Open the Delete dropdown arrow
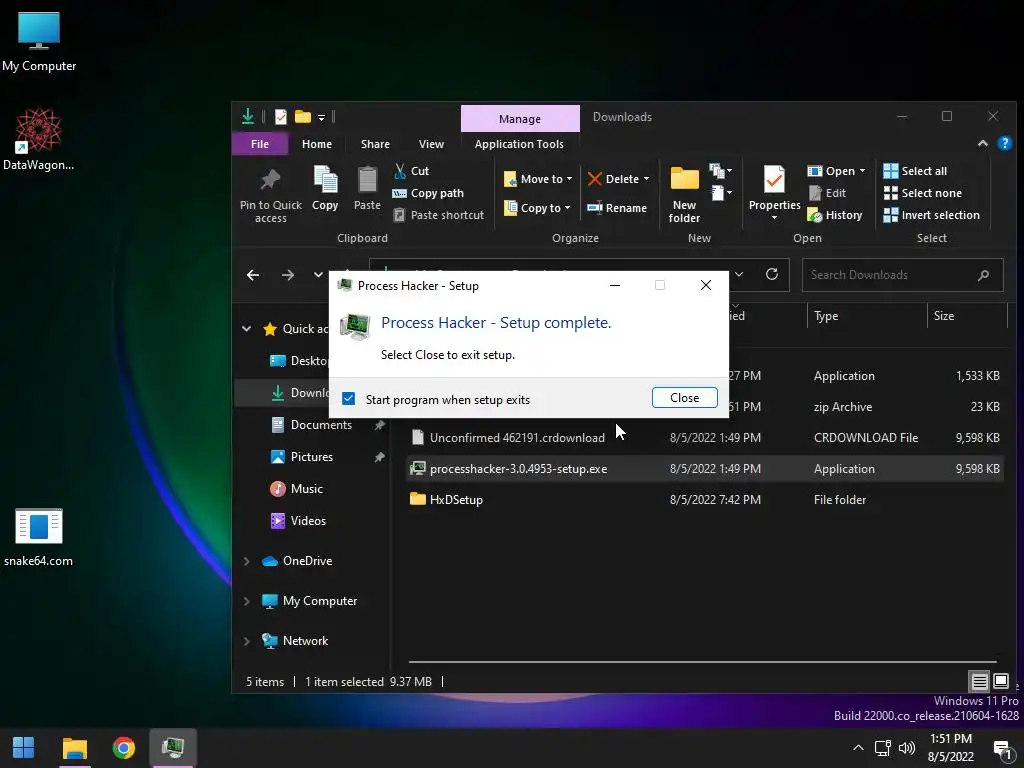The image size is (1024, 768). 647,179
